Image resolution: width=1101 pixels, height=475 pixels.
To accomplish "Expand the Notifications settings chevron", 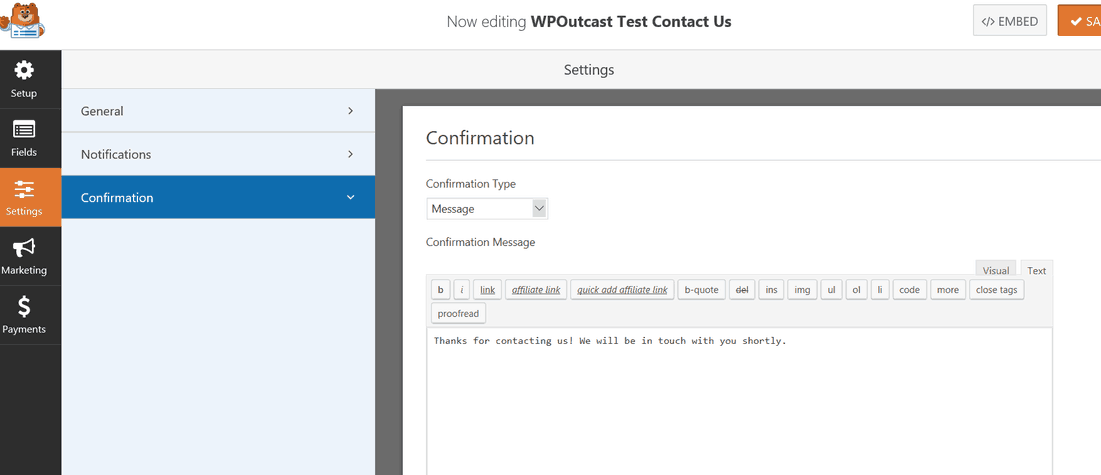I will pos(350,154).
